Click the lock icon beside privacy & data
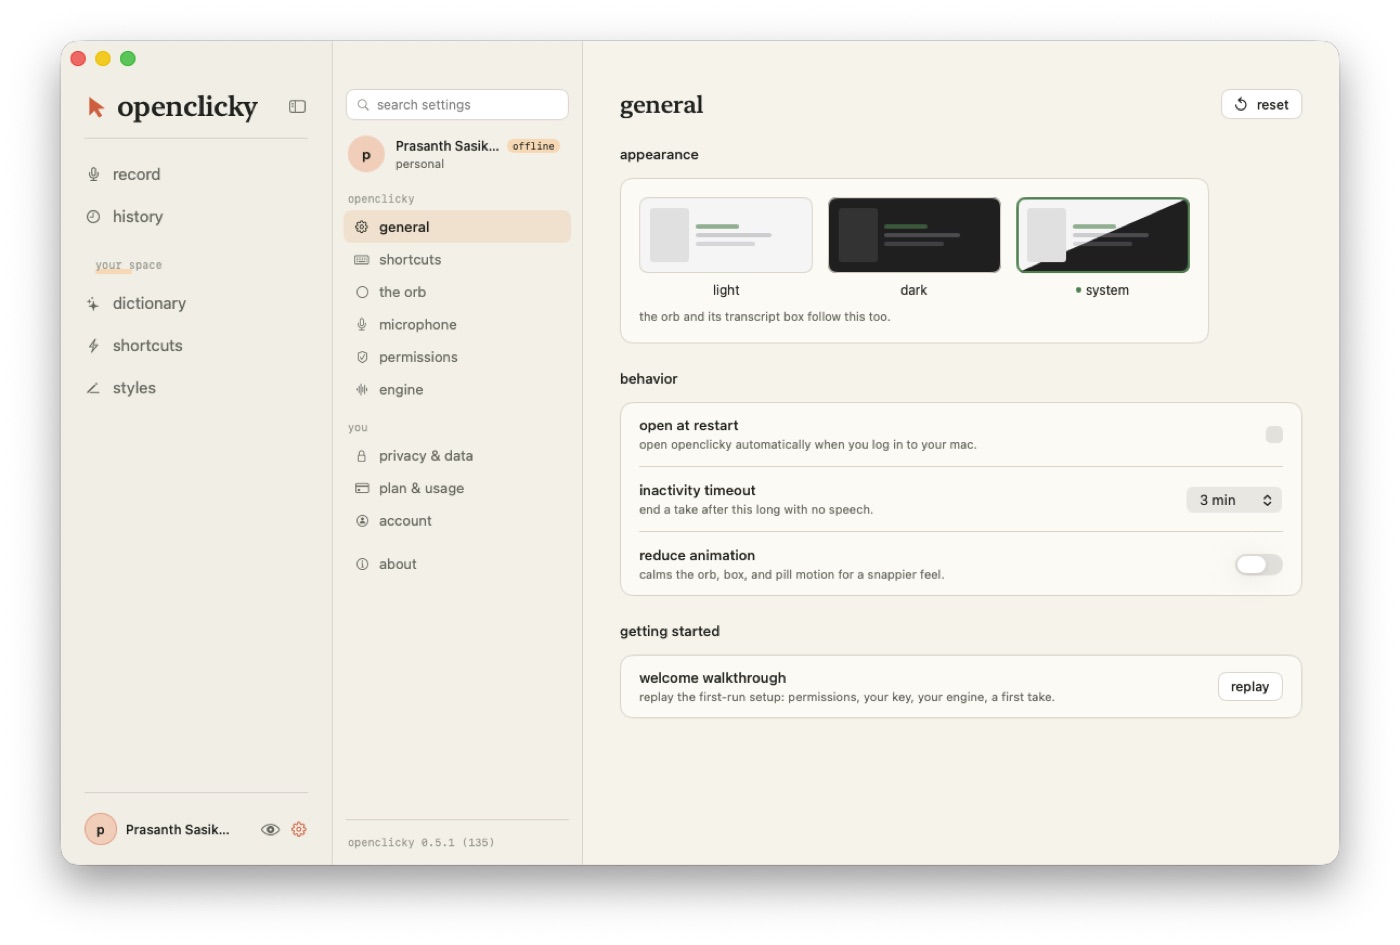1400x945 pixels. coord(362,456)
